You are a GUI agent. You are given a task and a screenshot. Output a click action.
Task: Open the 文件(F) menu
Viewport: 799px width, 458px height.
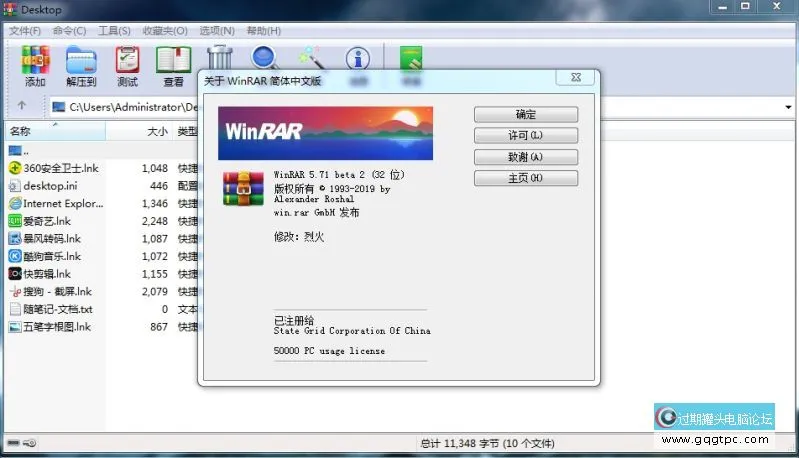click(x=24, y=31)
